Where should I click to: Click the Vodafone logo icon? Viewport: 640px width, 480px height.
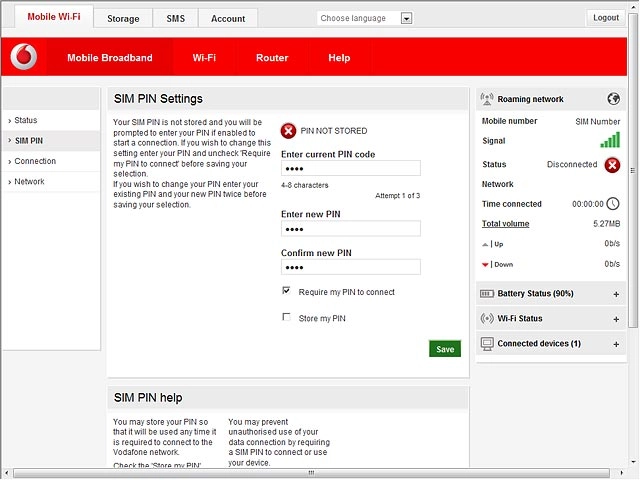coord(24,56)
